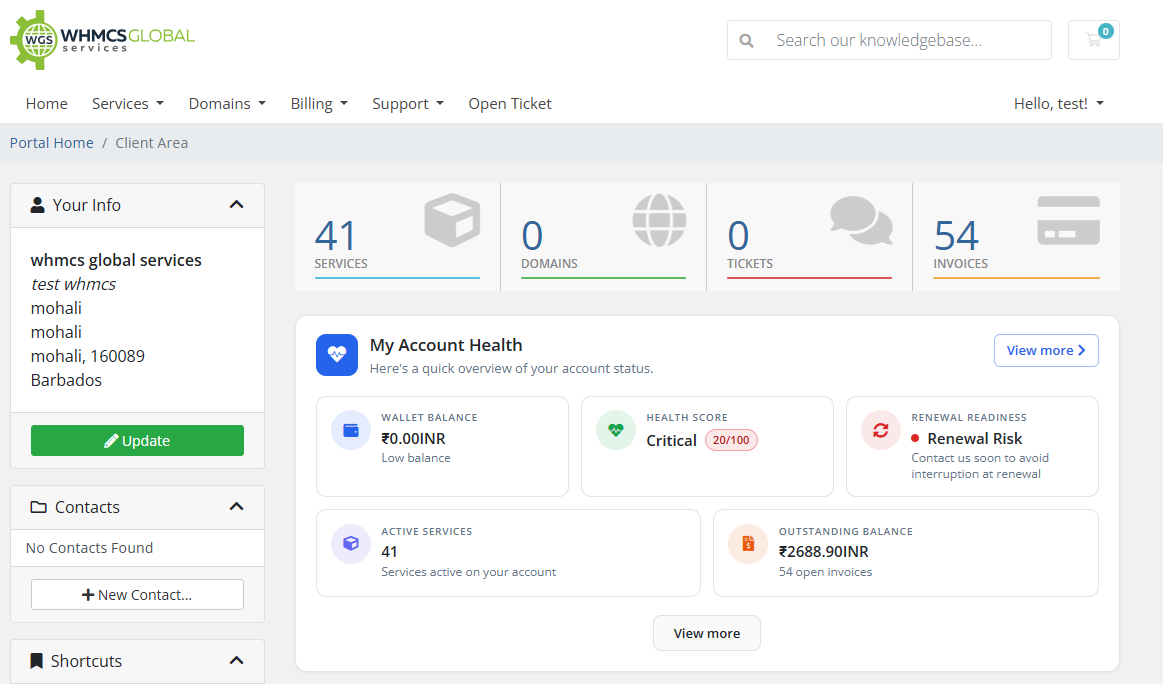Click the top View more button with arrow

[x=1046, y=350]
